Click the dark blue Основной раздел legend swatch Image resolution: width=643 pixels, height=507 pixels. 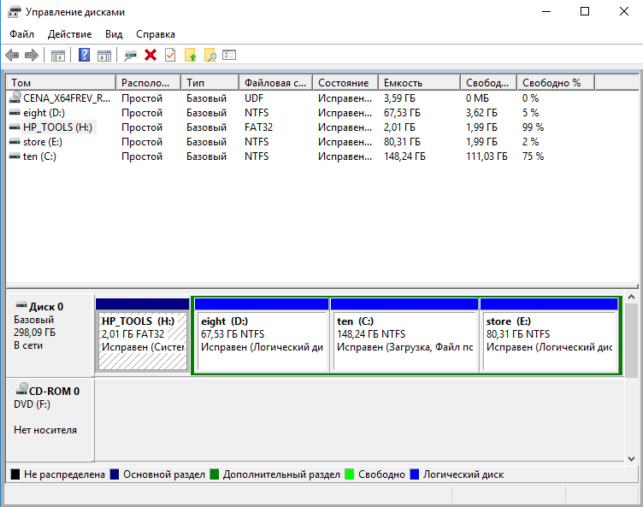pyautogui.click(x=114, y=474)
